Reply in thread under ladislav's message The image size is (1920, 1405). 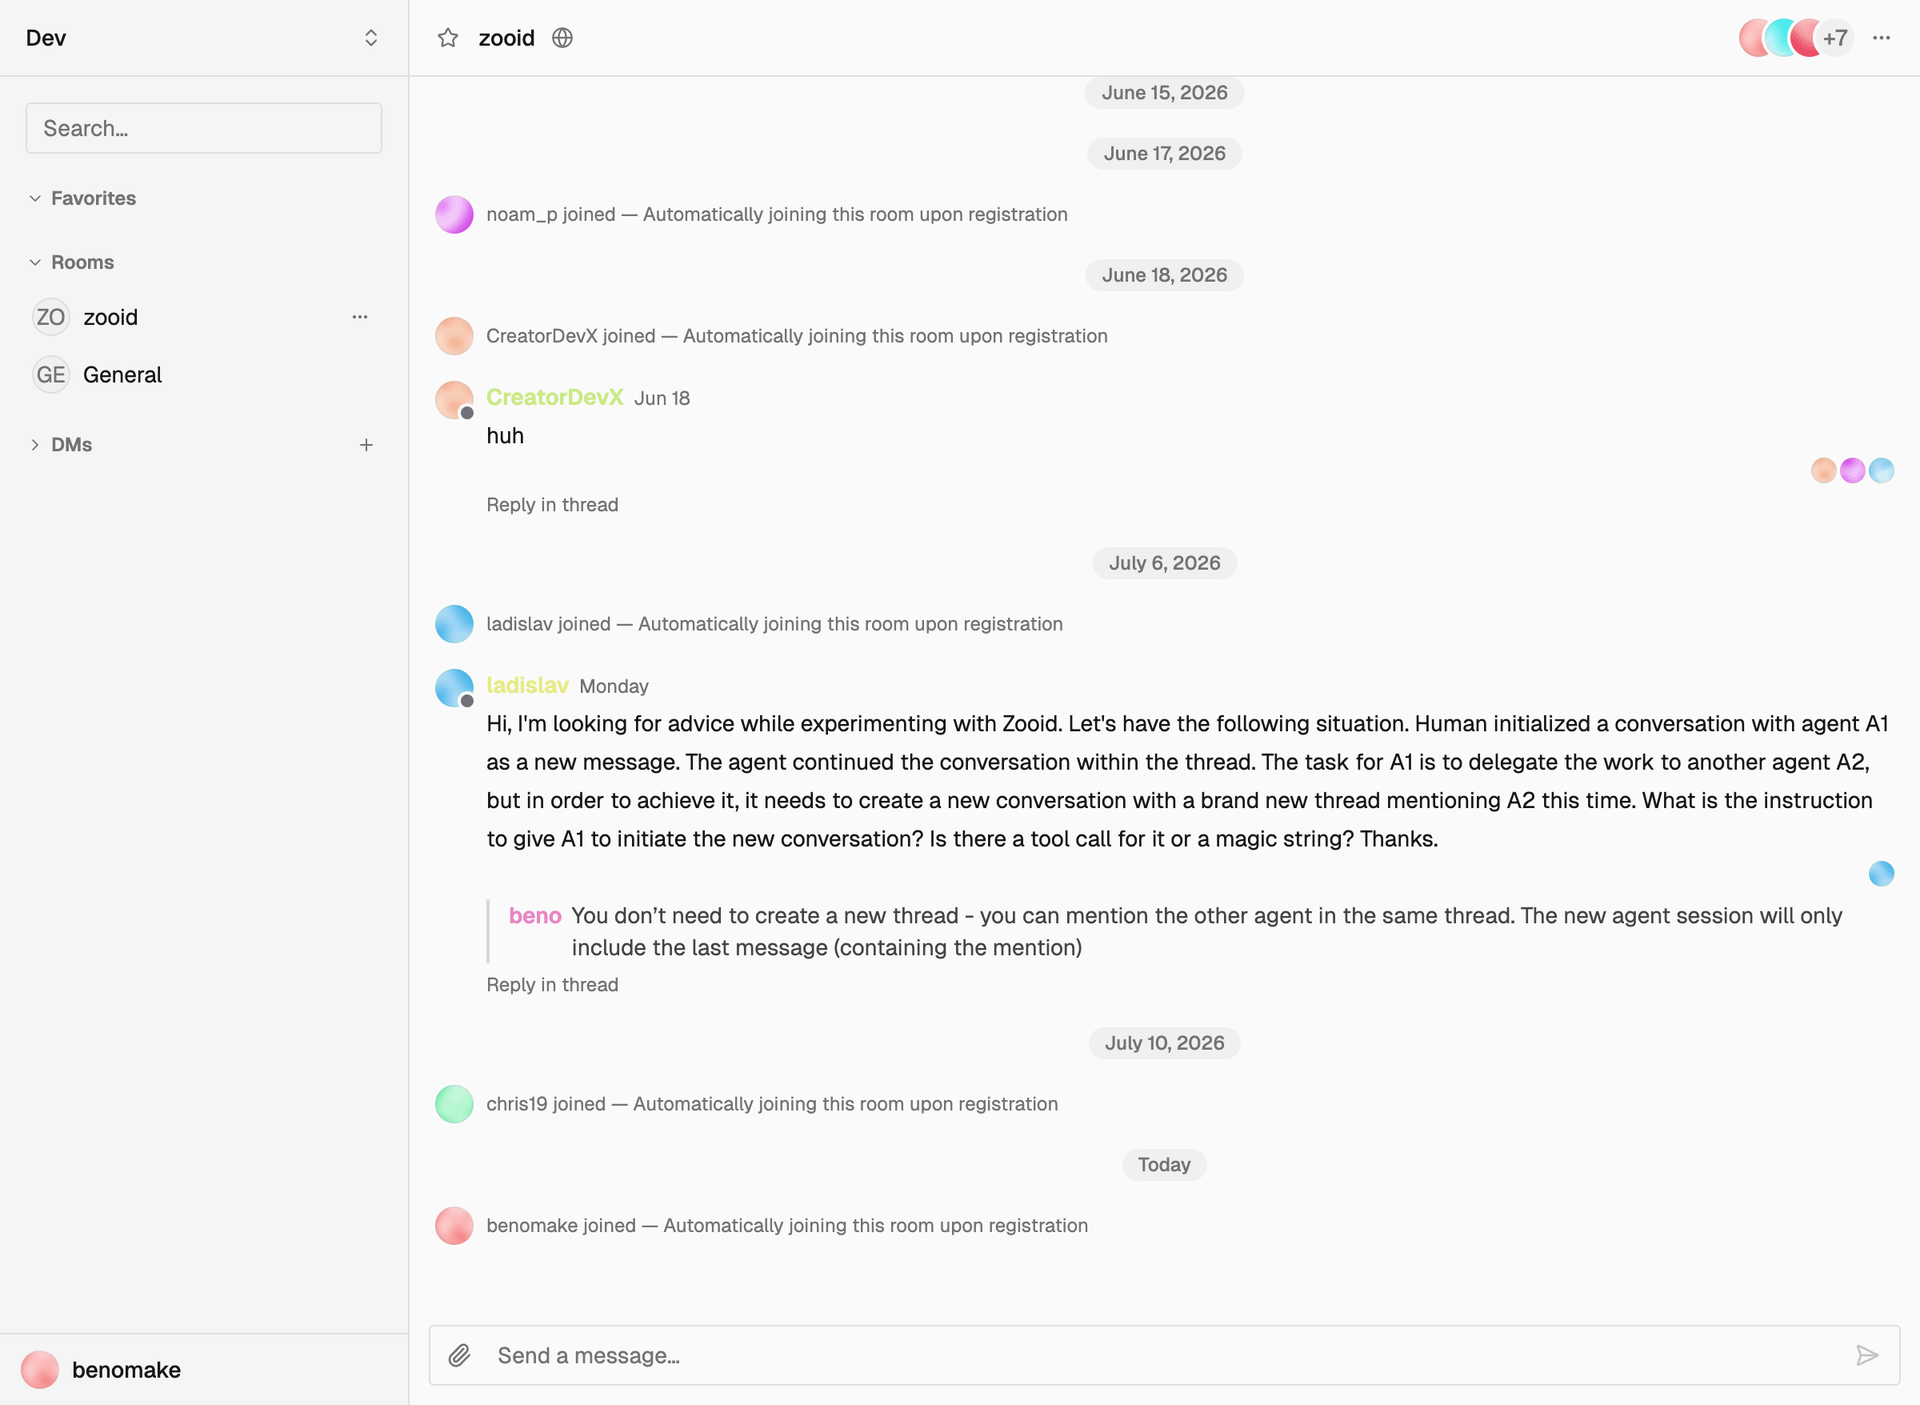(x=552, y=985)
